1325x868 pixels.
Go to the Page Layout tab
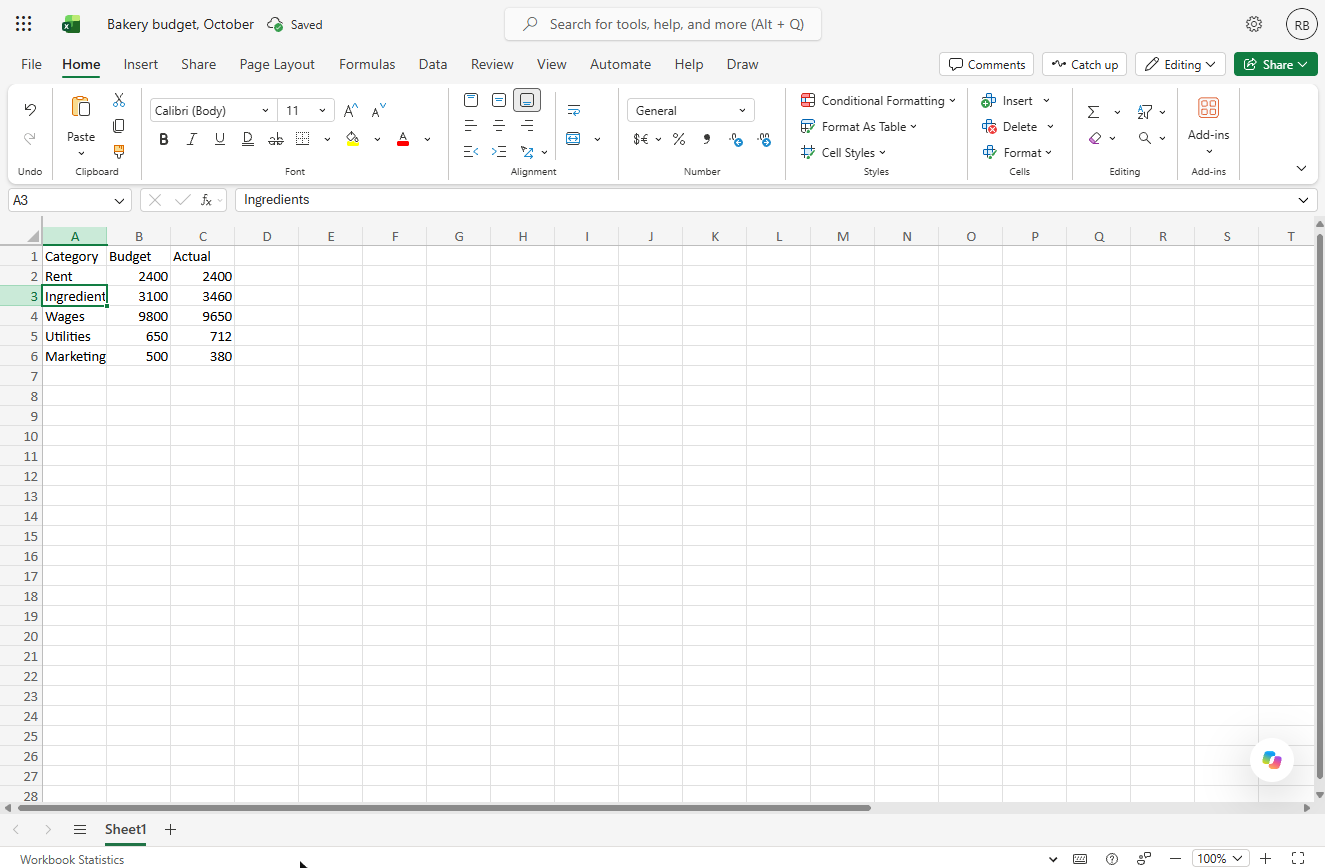277,64
